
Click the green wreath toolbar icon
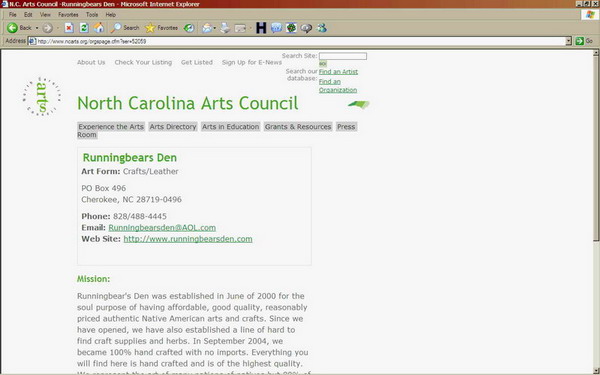click(x=291, y=28)
